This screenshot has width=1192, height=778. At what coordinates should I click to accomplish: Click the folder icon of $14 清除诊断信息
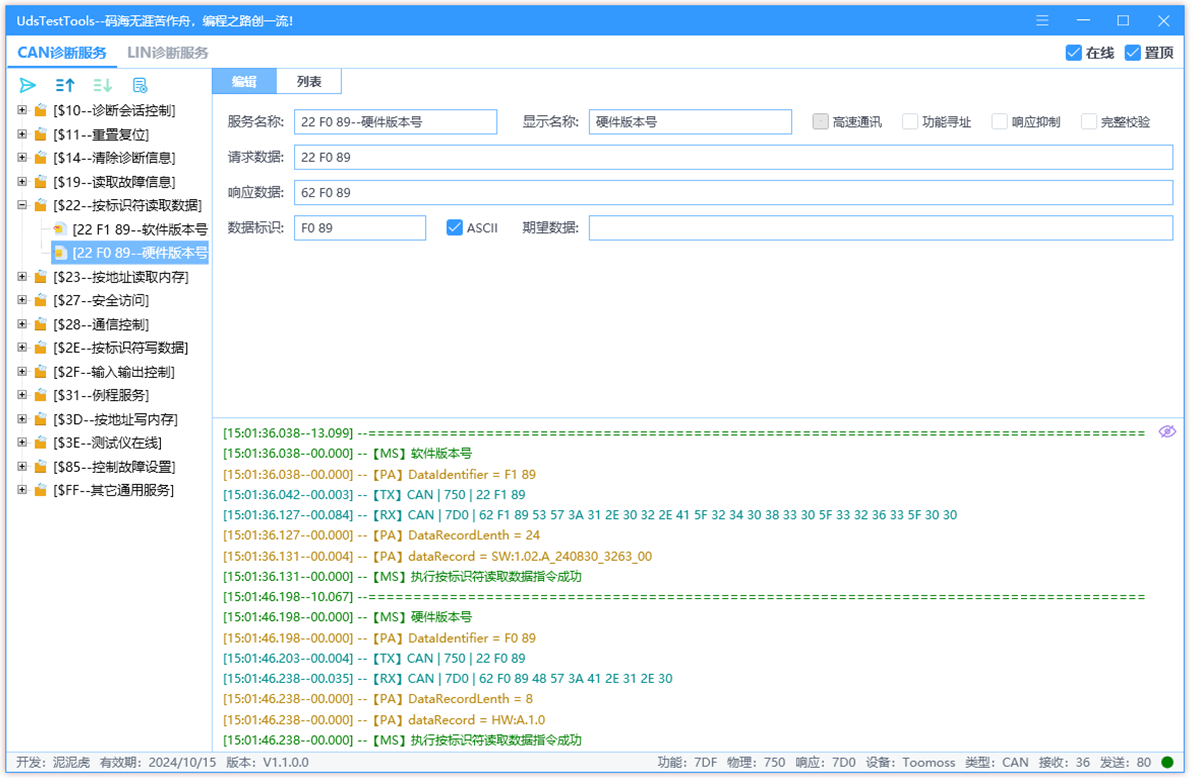tap(41, 158)
